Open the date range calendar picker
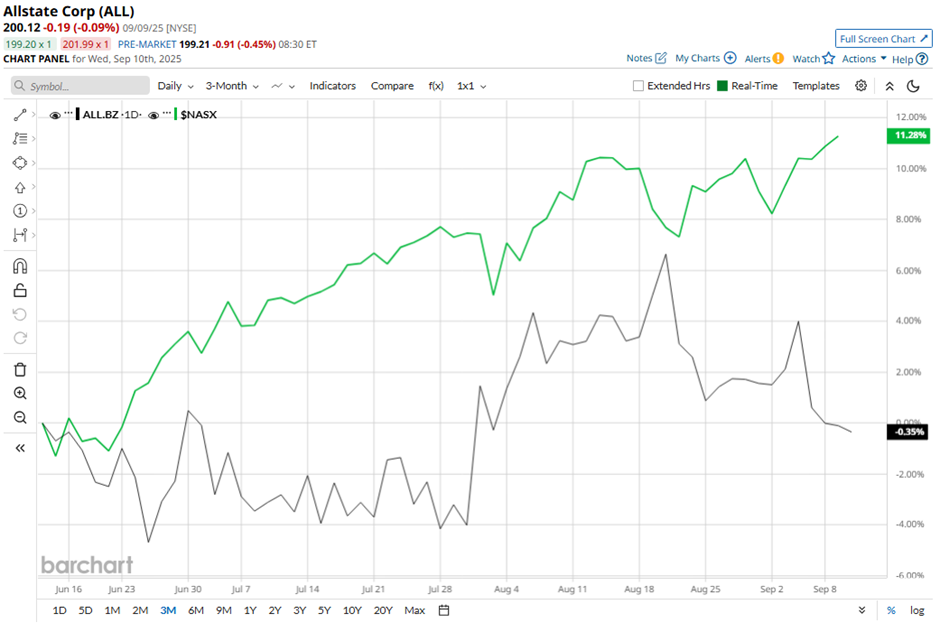This screenshot has width=940, height=623. (x=444, y=610)
